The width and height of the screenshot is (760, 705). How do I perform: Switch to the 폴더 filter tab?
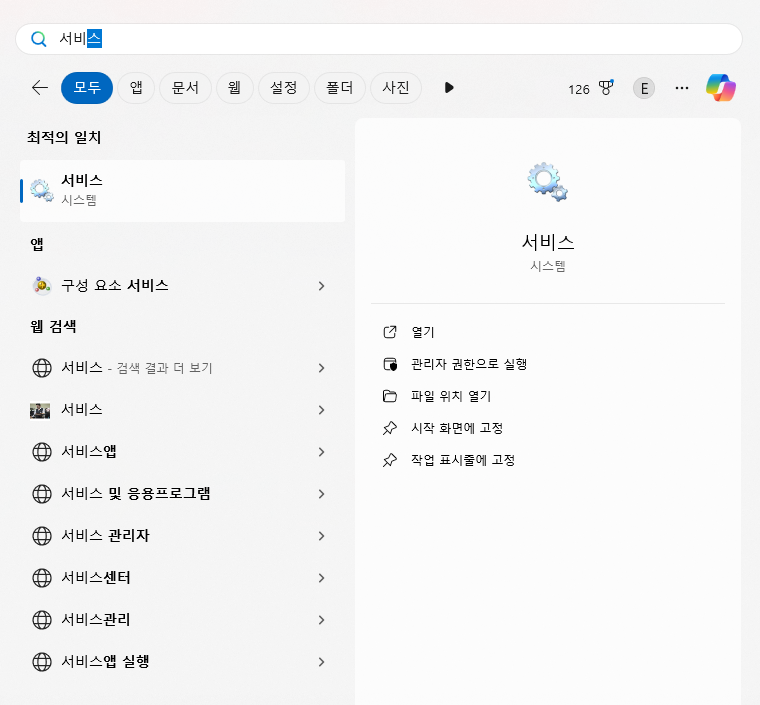tap(340, 88)
